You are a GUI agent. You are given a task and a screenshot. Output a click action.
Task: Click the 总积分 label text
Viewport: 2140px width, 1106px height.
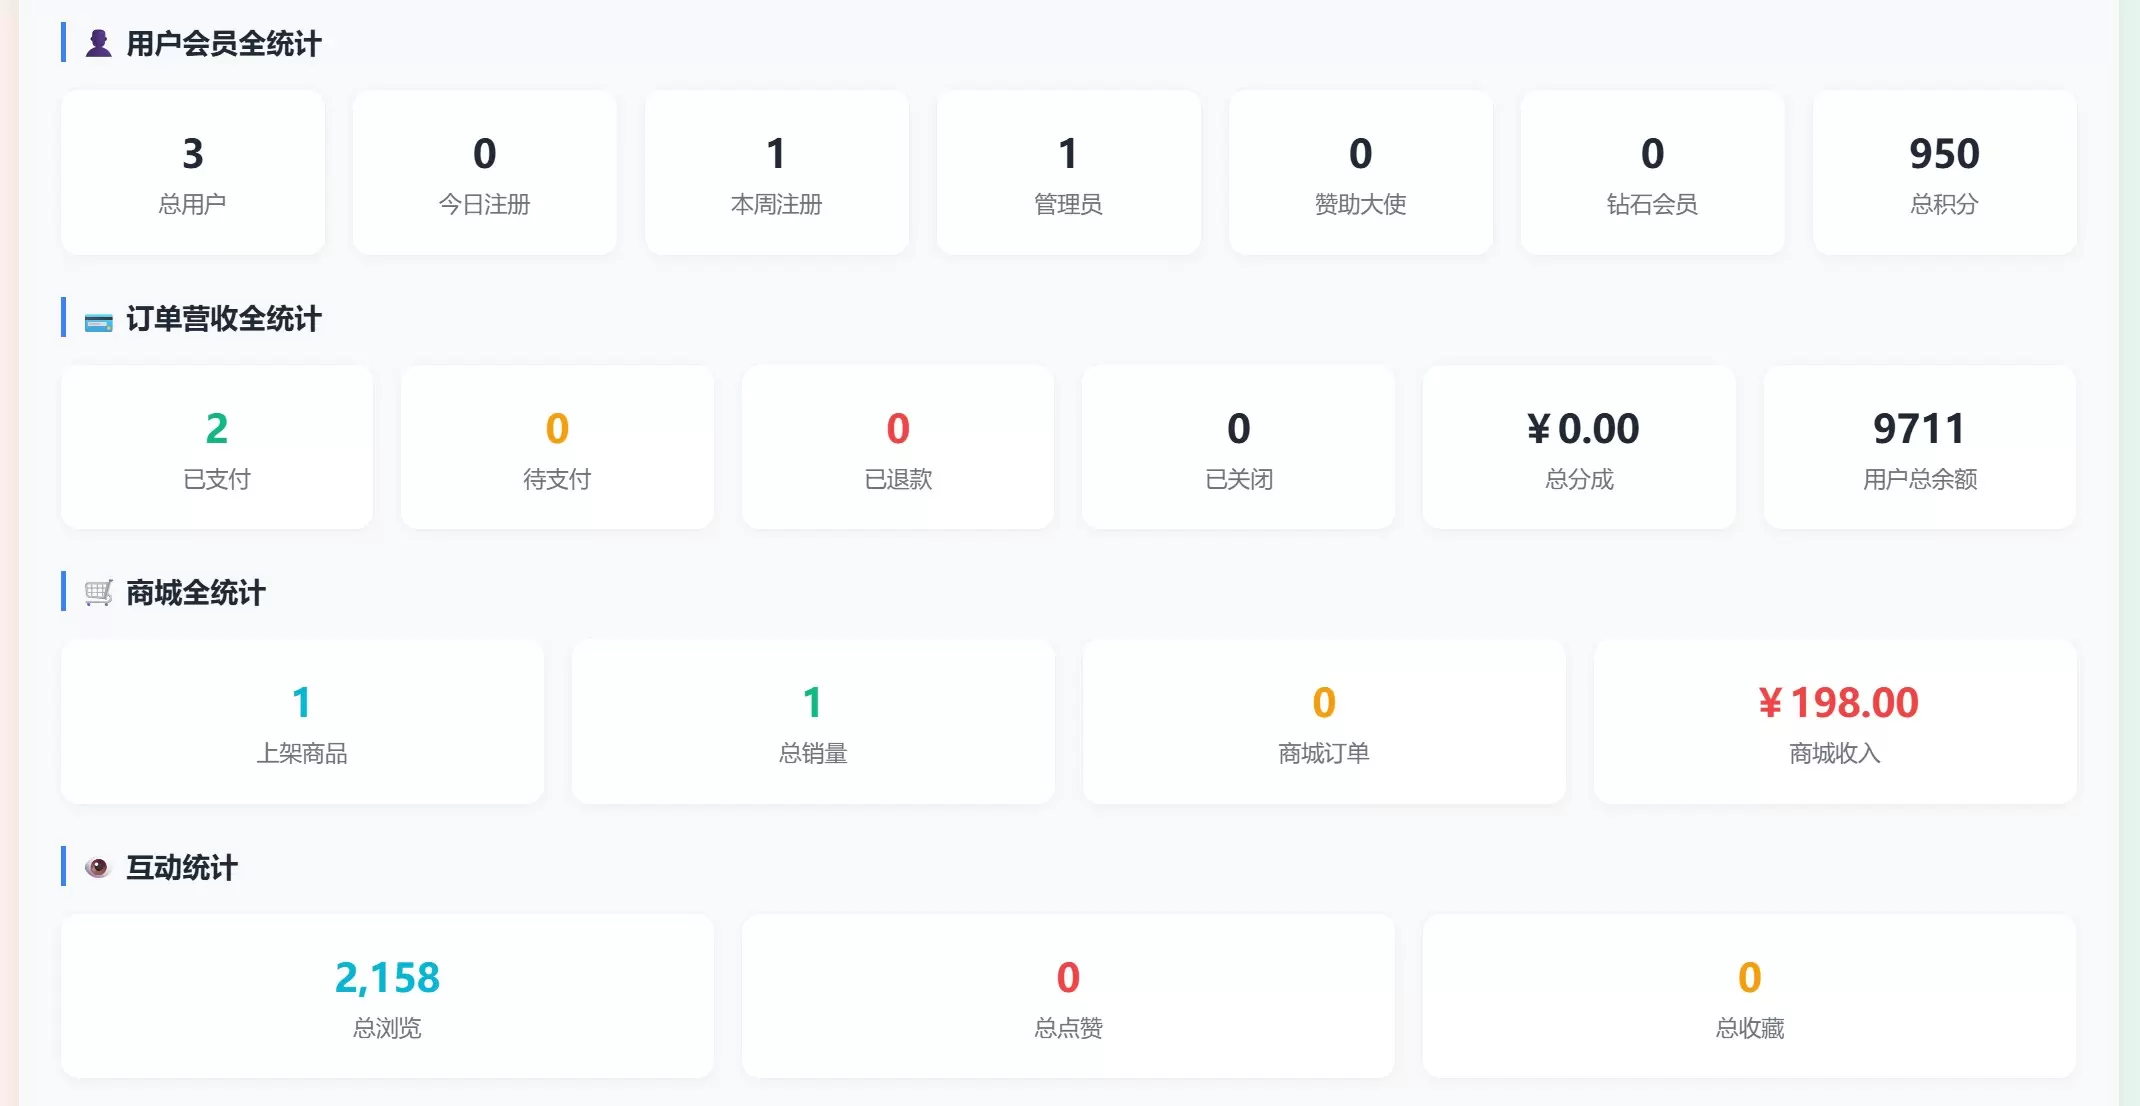click(1945, 204)
